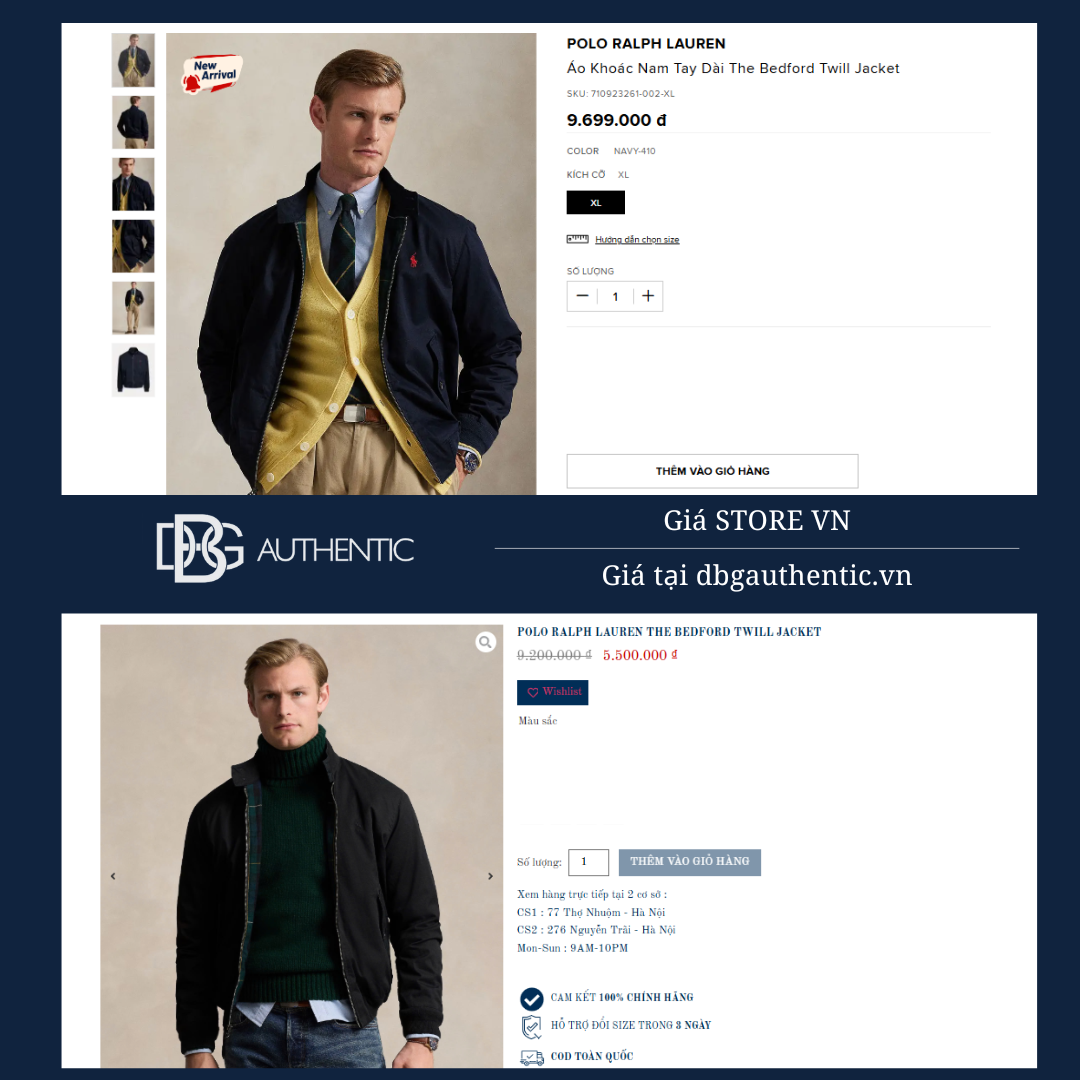
Task: Click the New Arrival badge icon
Action: pos(212,73)
